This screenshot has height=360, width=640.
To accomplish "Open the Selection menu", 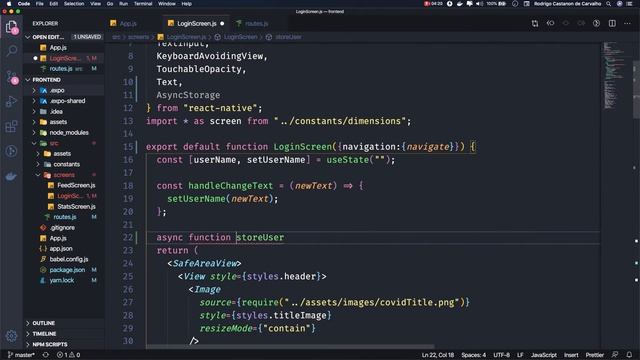I will tap(74, 4).
